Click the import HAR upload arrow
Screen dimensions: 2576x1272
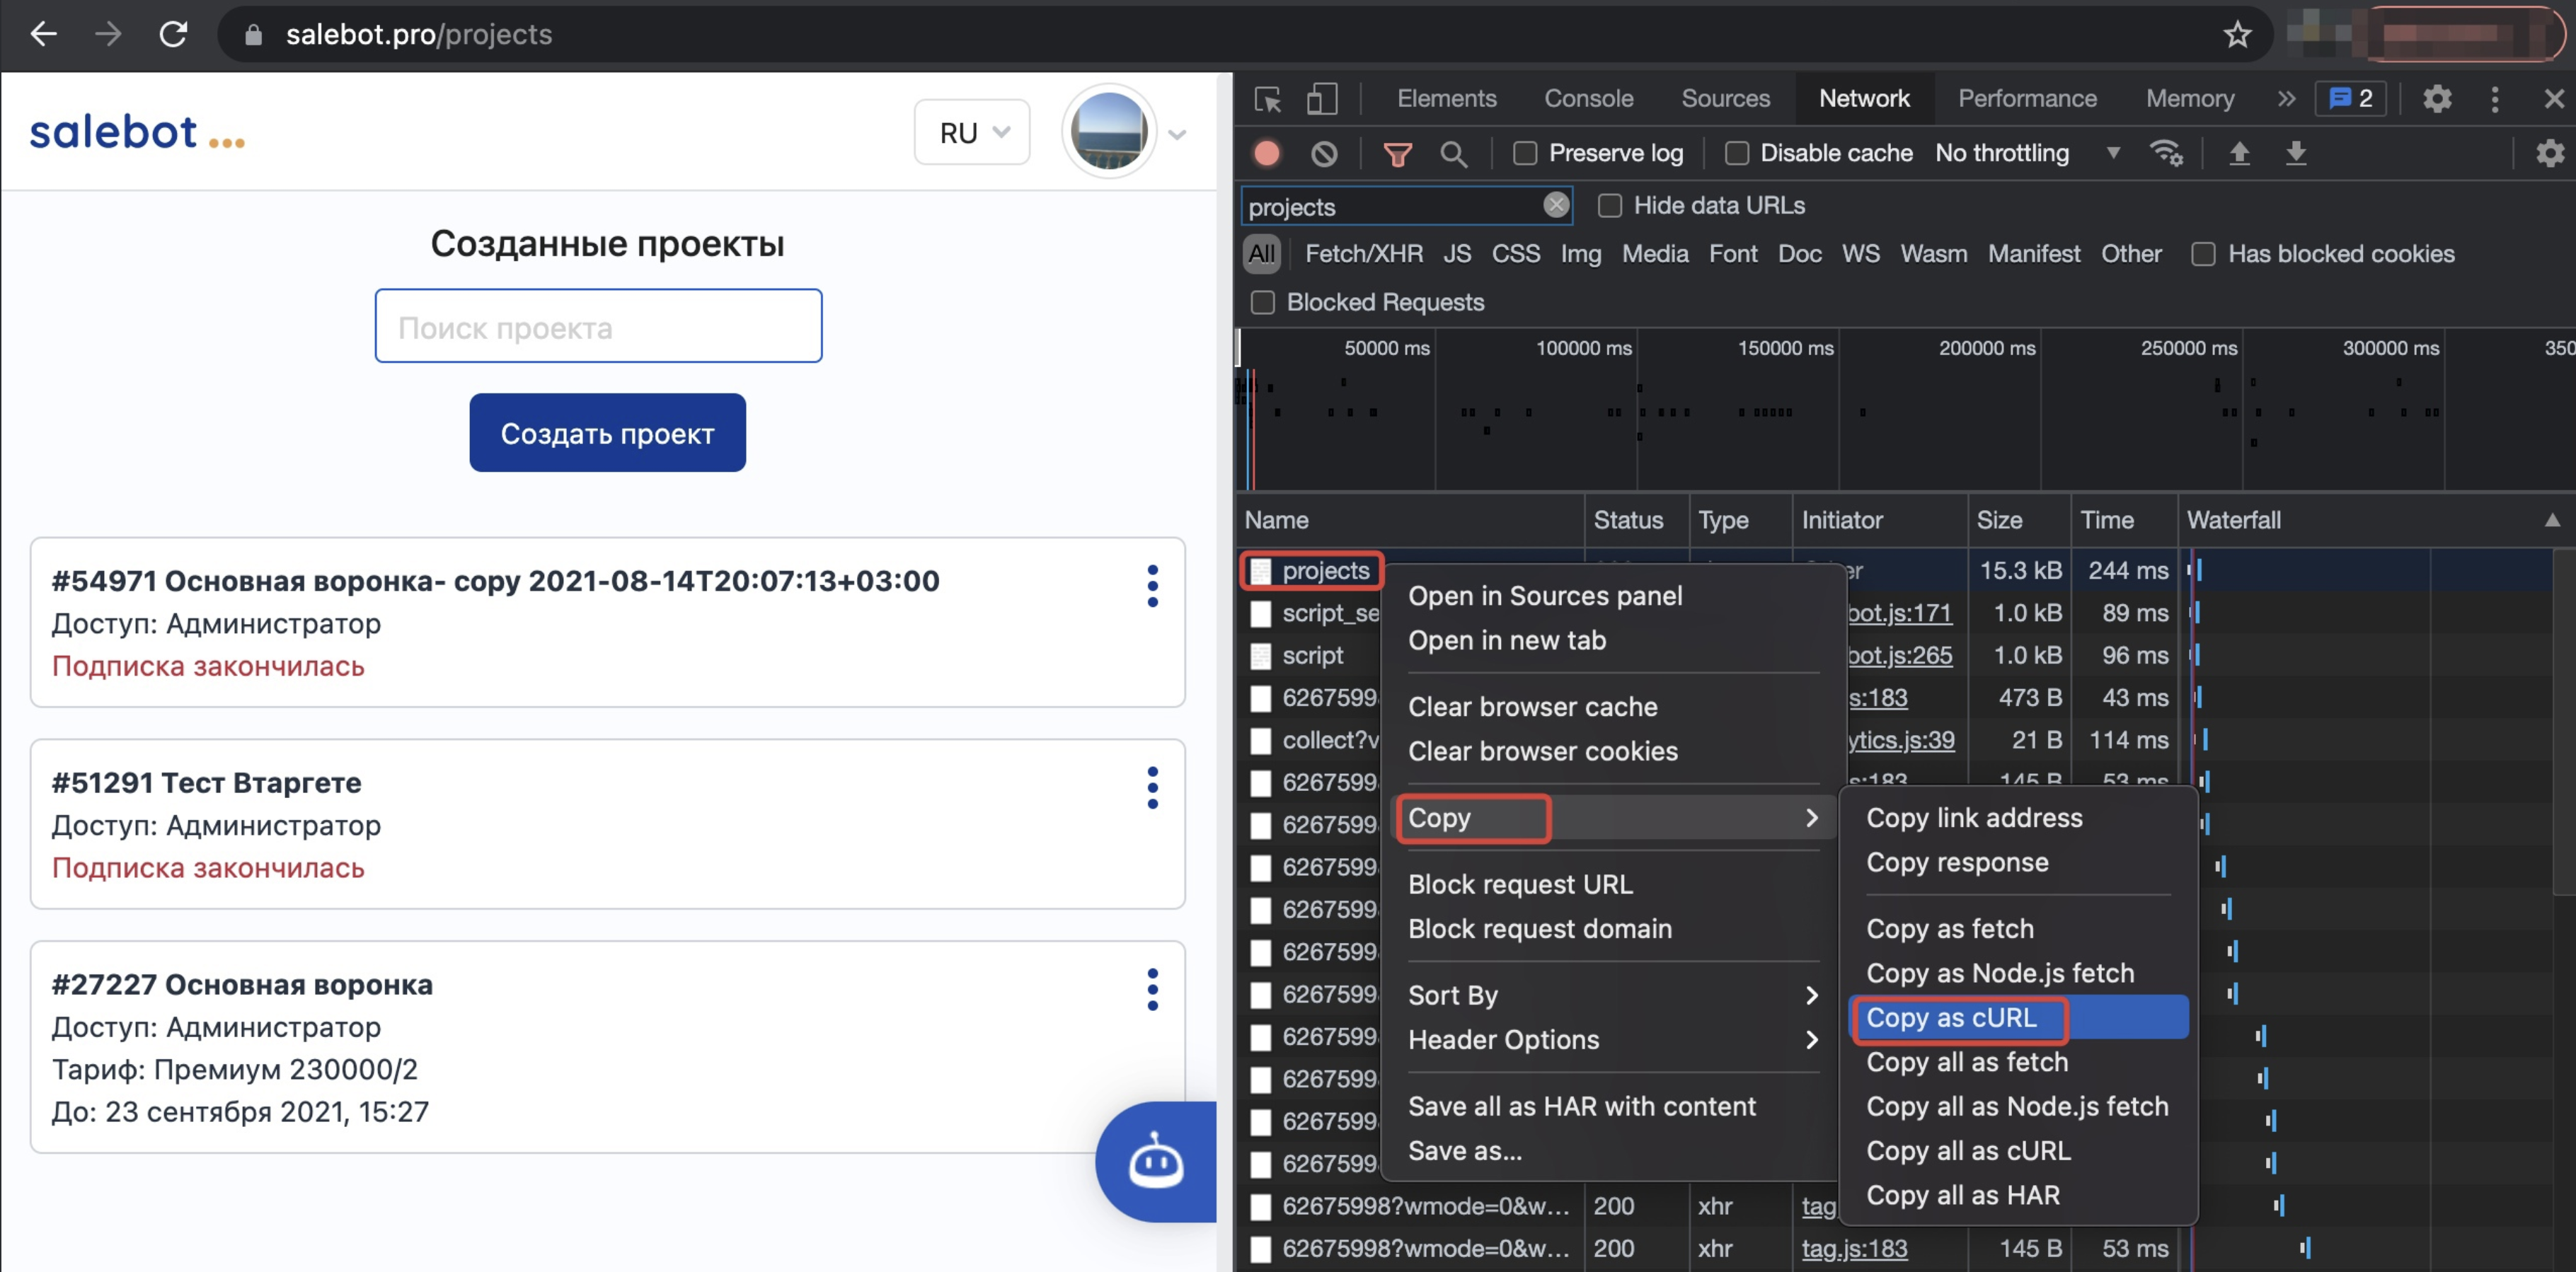point(2239,153)
